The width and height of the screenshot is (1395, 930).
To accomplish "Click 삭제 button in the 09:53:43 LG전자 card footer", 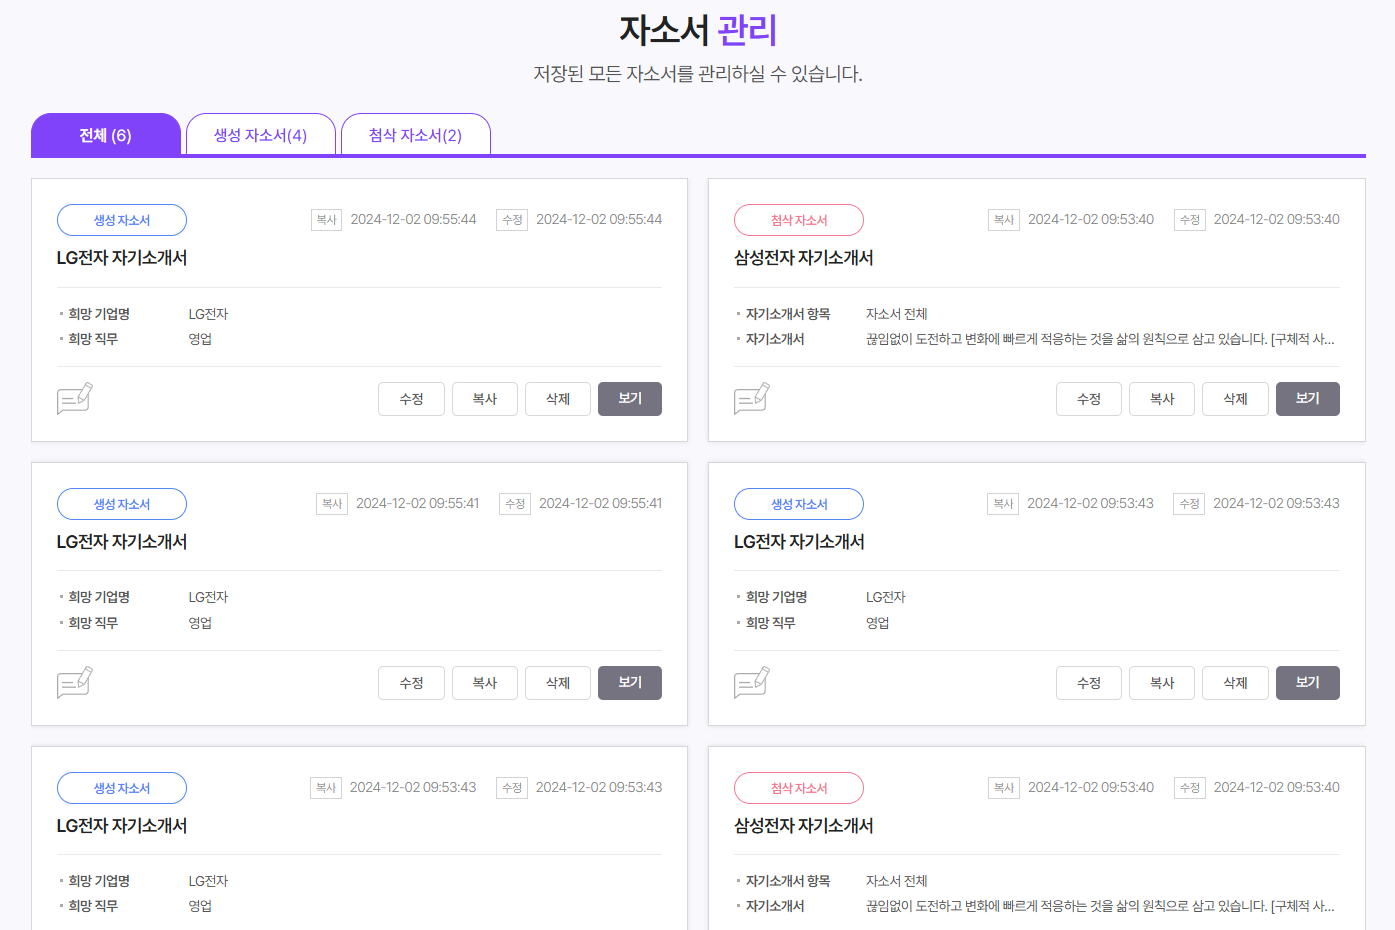I will click(x=1236, y=683).
